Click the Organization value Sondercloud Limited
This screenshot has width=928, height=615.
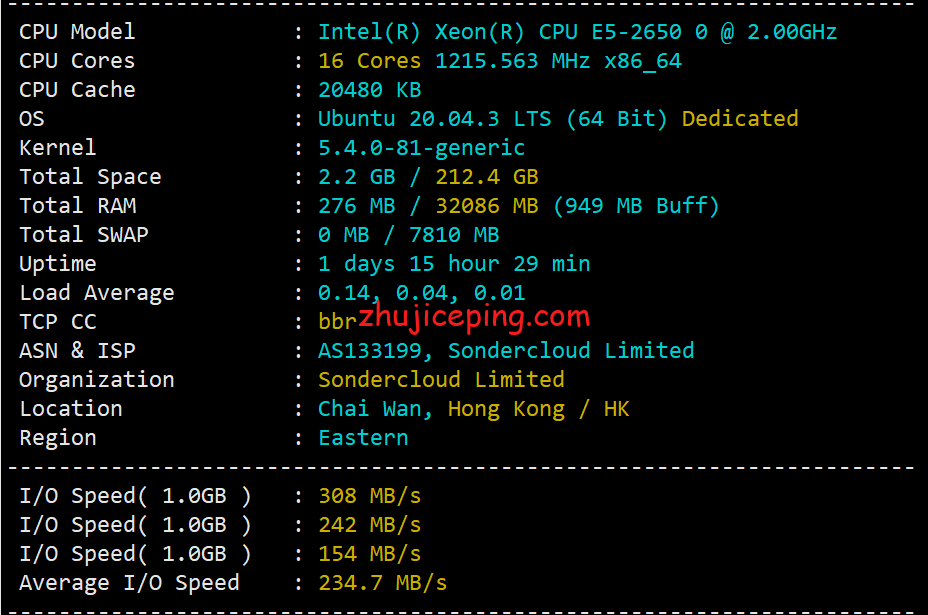(x=441, y=380)
